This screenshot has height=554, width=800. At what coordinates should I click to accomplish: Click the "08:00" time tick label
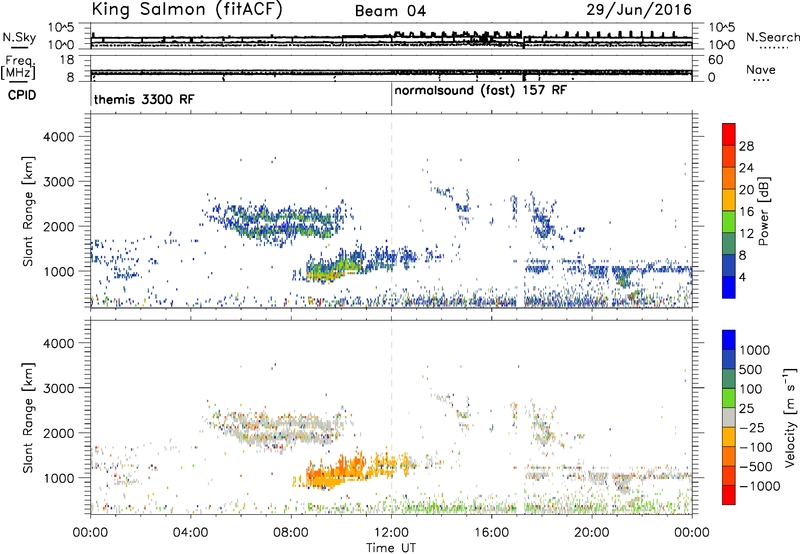291,533
